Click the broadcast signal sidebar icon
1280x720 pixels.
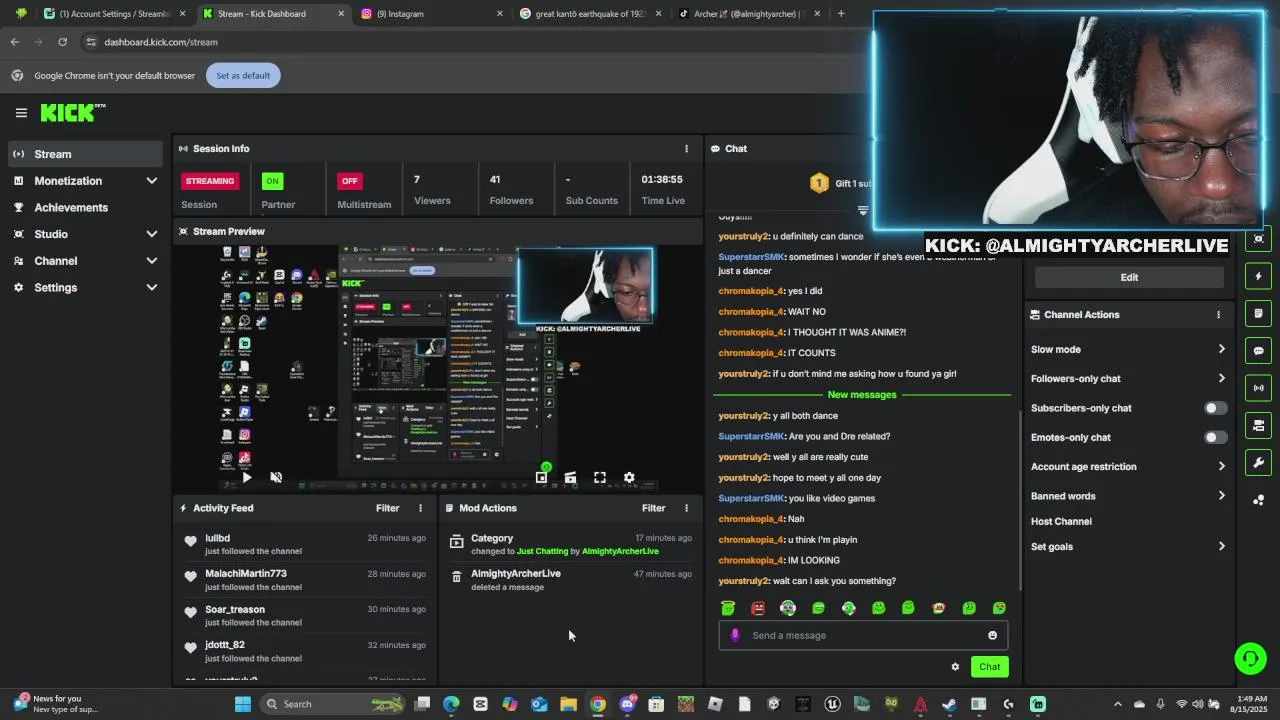pos(1259,387)
